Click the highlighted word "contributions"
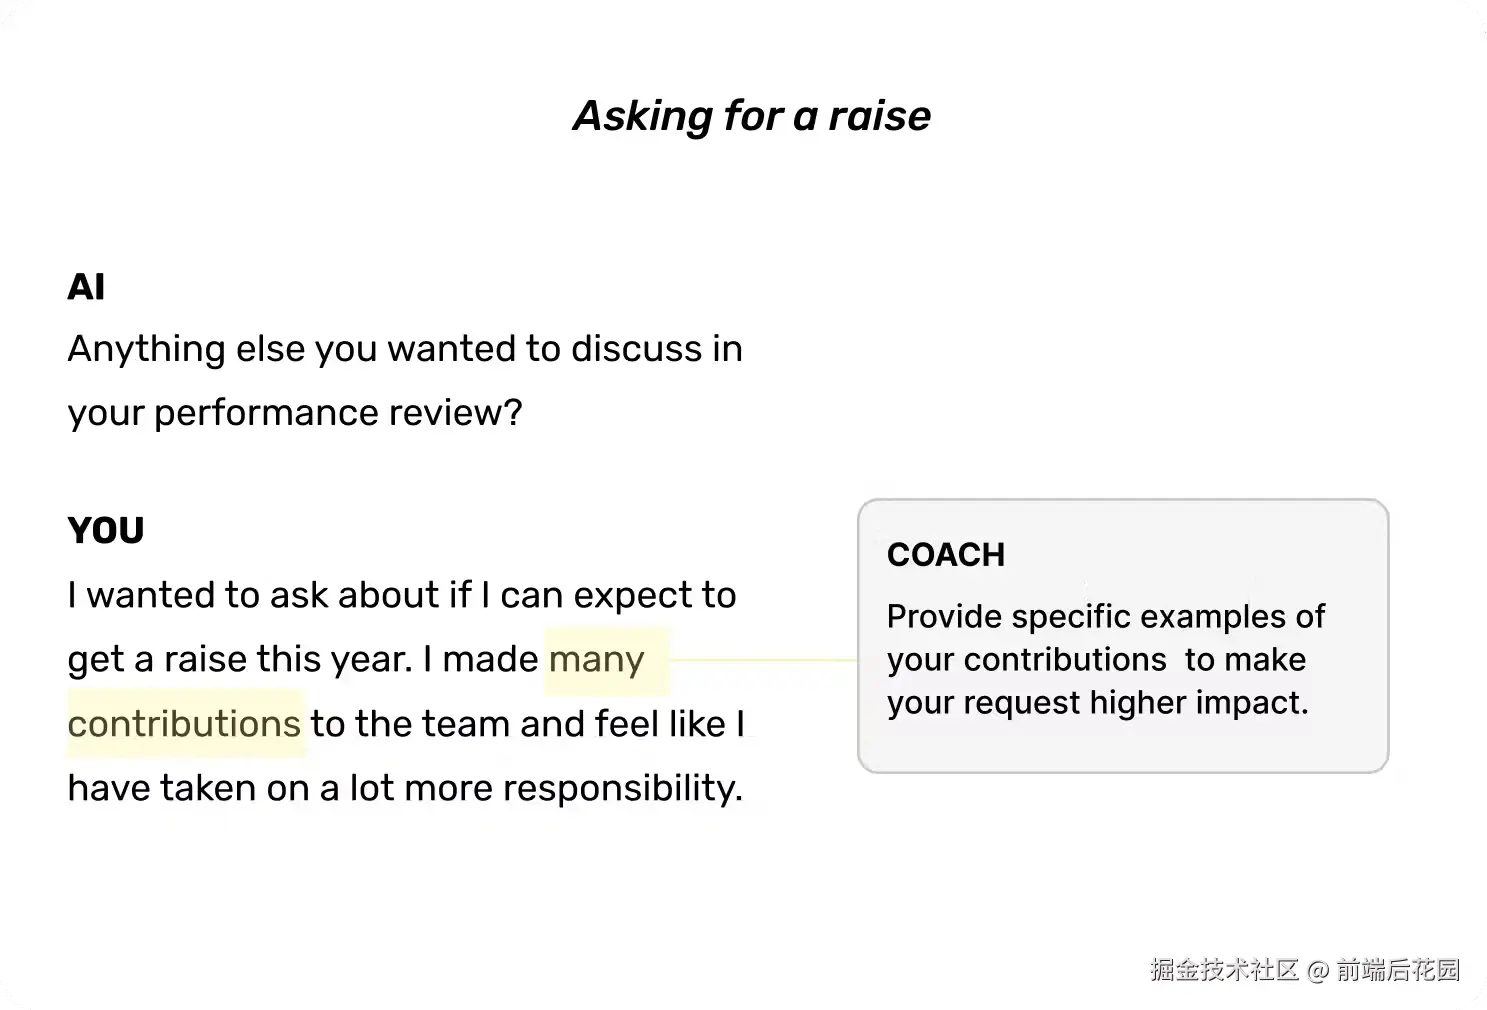This screenshot has width=1487, height=1010. click(185, 724)
